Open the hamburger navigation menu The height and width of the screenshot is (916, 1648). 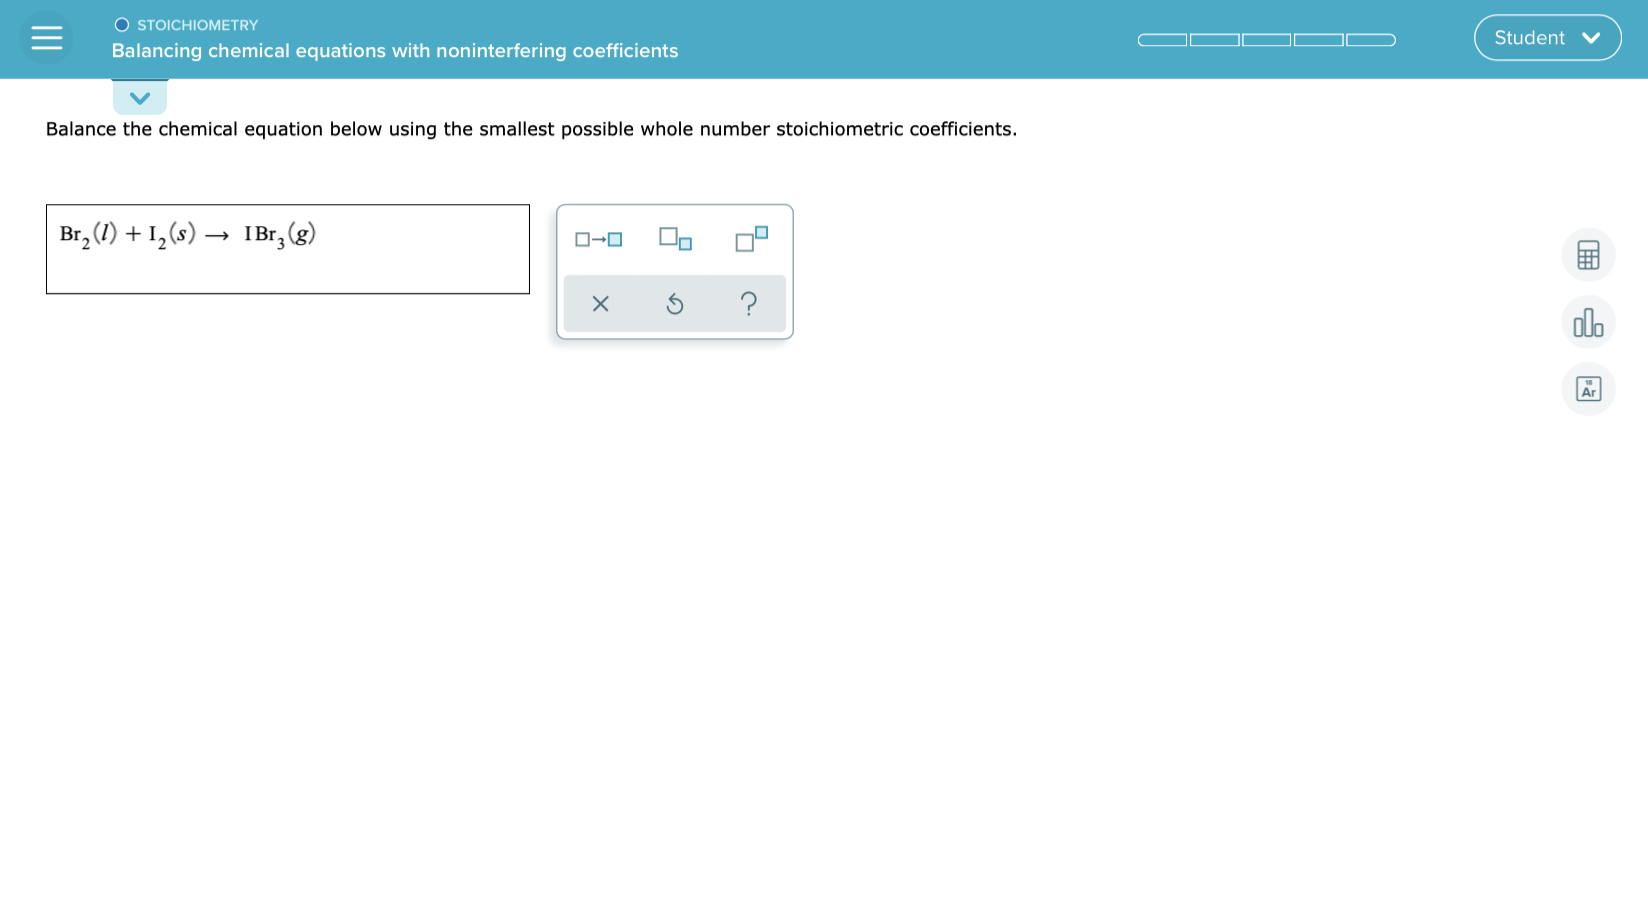[46, 37]
